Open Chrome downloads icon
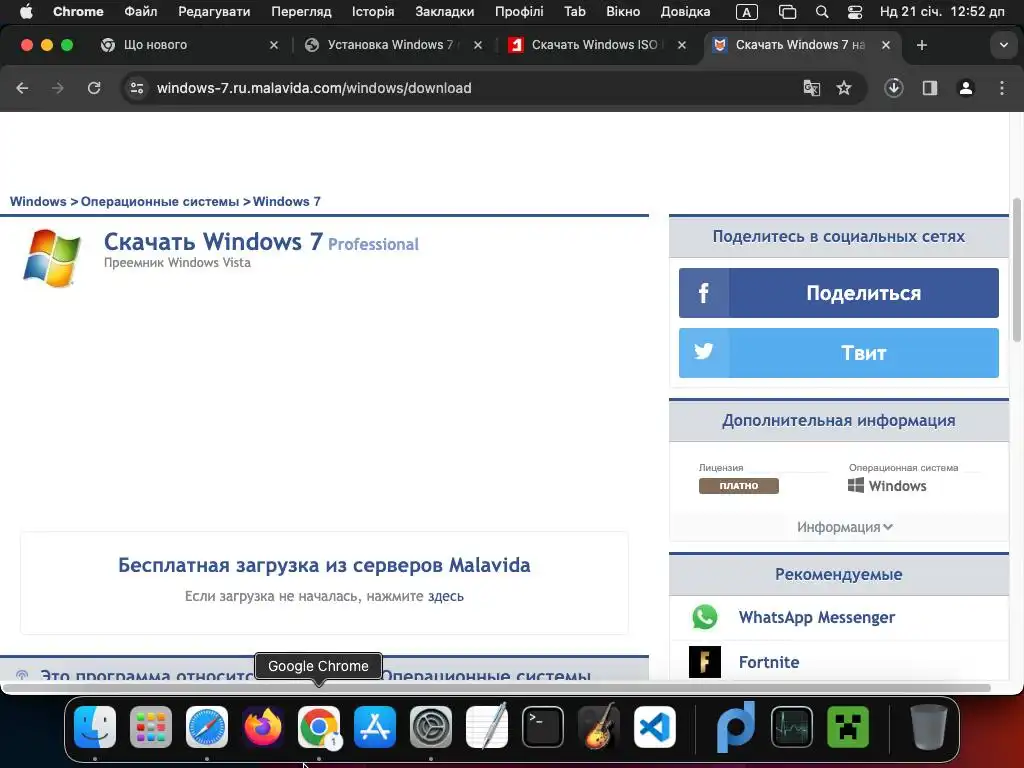 pyautogui.click(x=893, y=88)
